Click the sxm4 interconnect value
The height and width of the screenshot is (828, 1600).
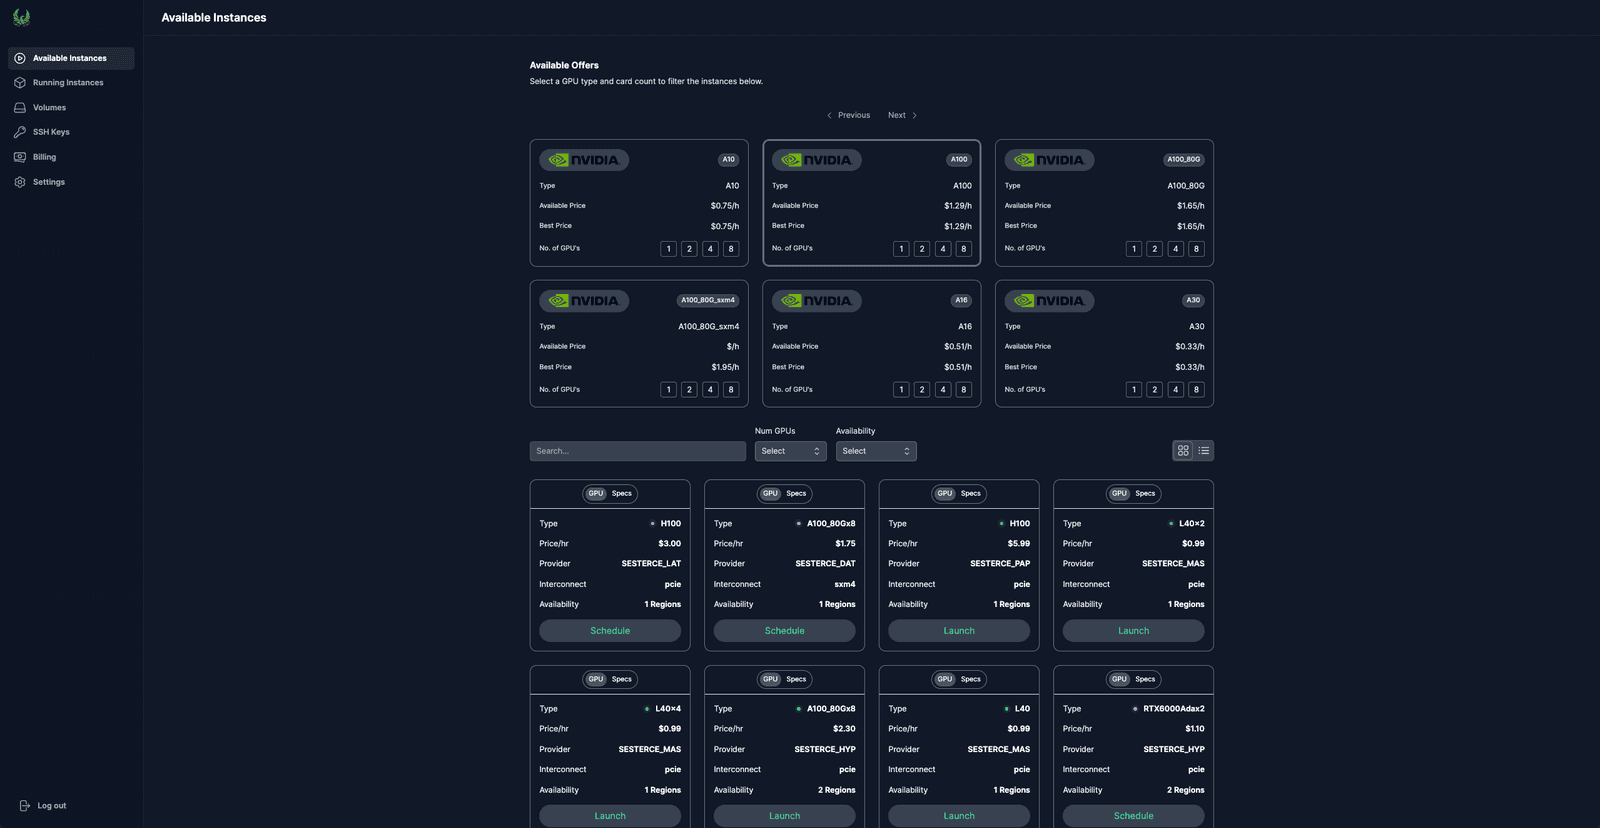click(x=845, y=584)
